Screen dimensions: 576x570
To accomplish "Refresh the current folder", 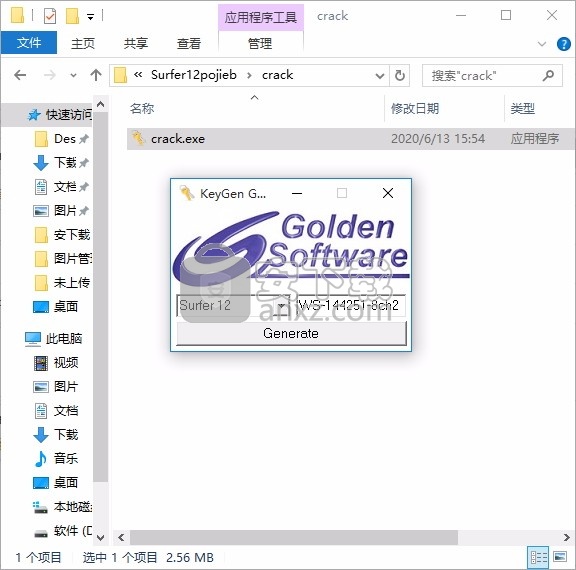I will (x=400, y=76).
